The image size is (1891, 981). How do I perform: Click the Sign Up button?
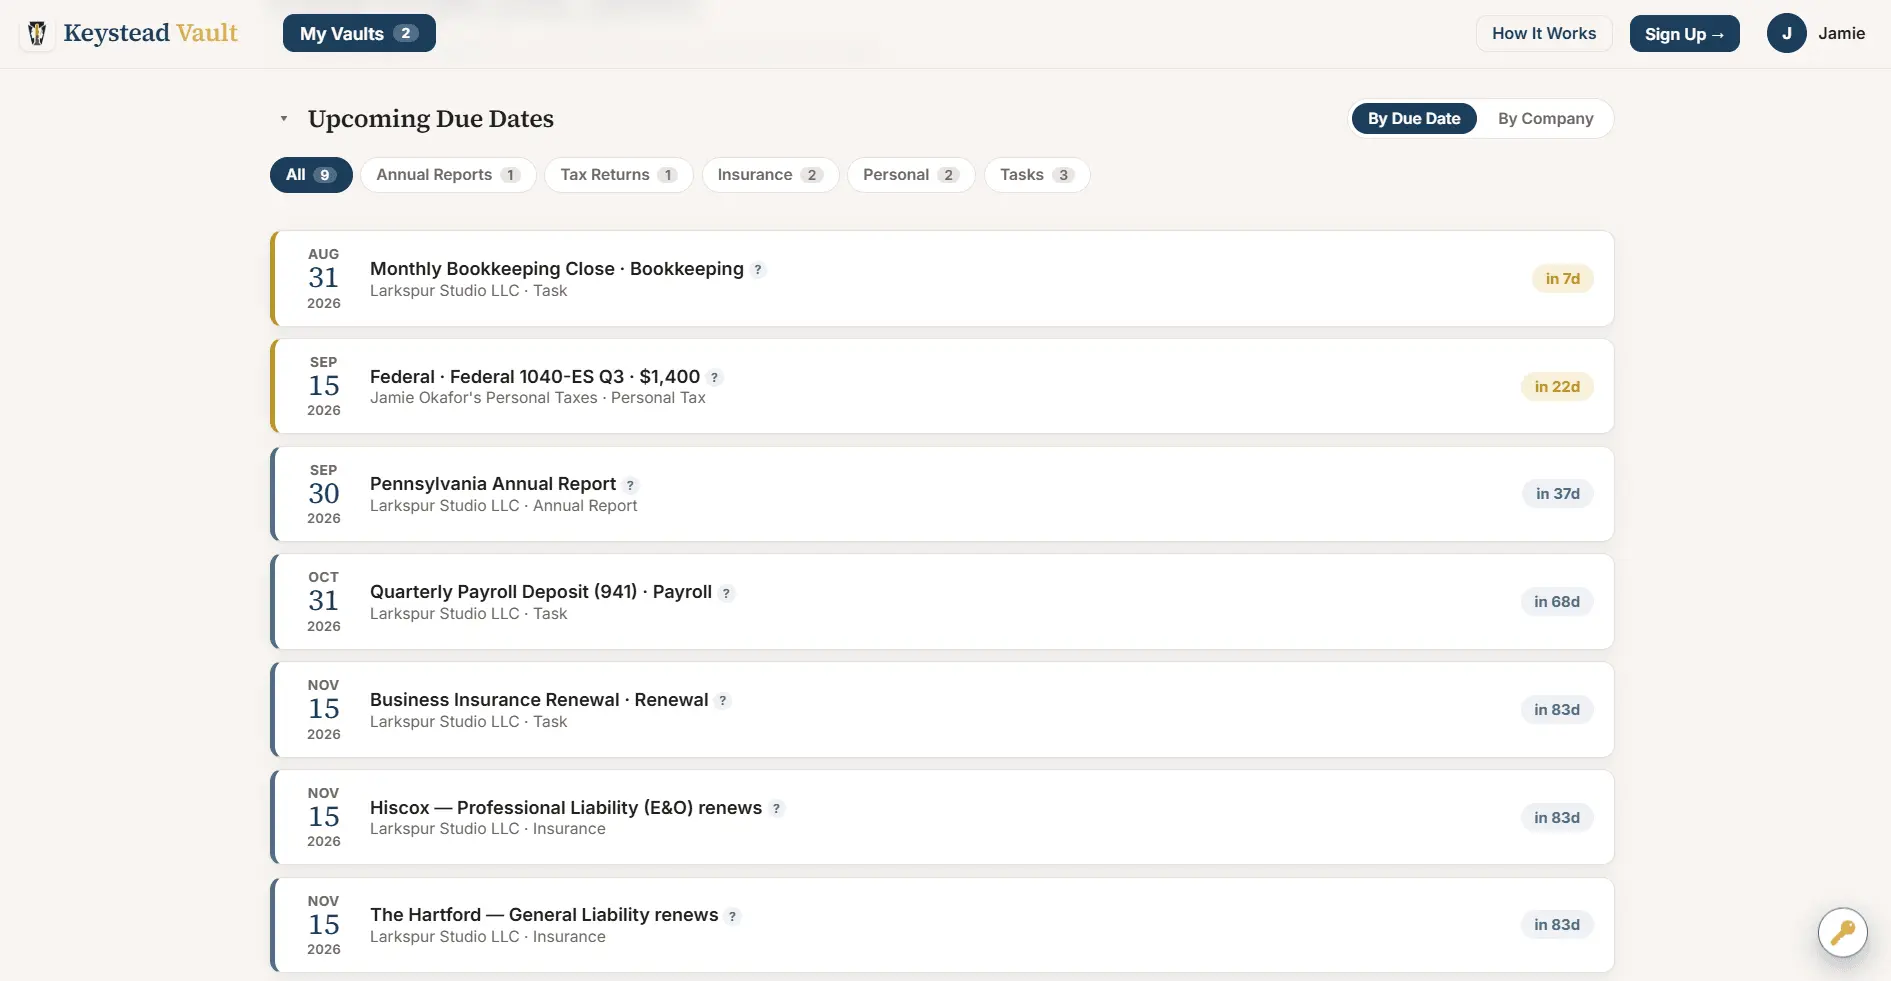[x=1684, y=33]
